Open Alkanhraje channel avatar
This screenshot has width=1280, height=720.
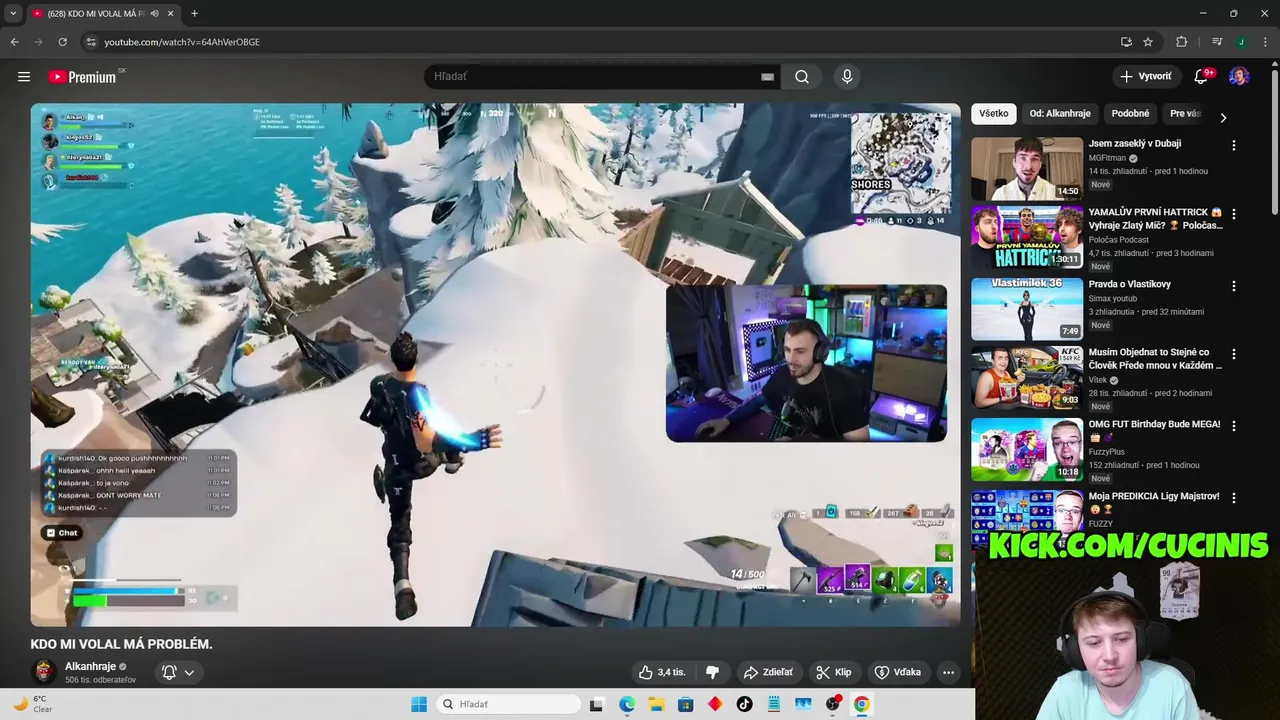[x=44, y=672]
